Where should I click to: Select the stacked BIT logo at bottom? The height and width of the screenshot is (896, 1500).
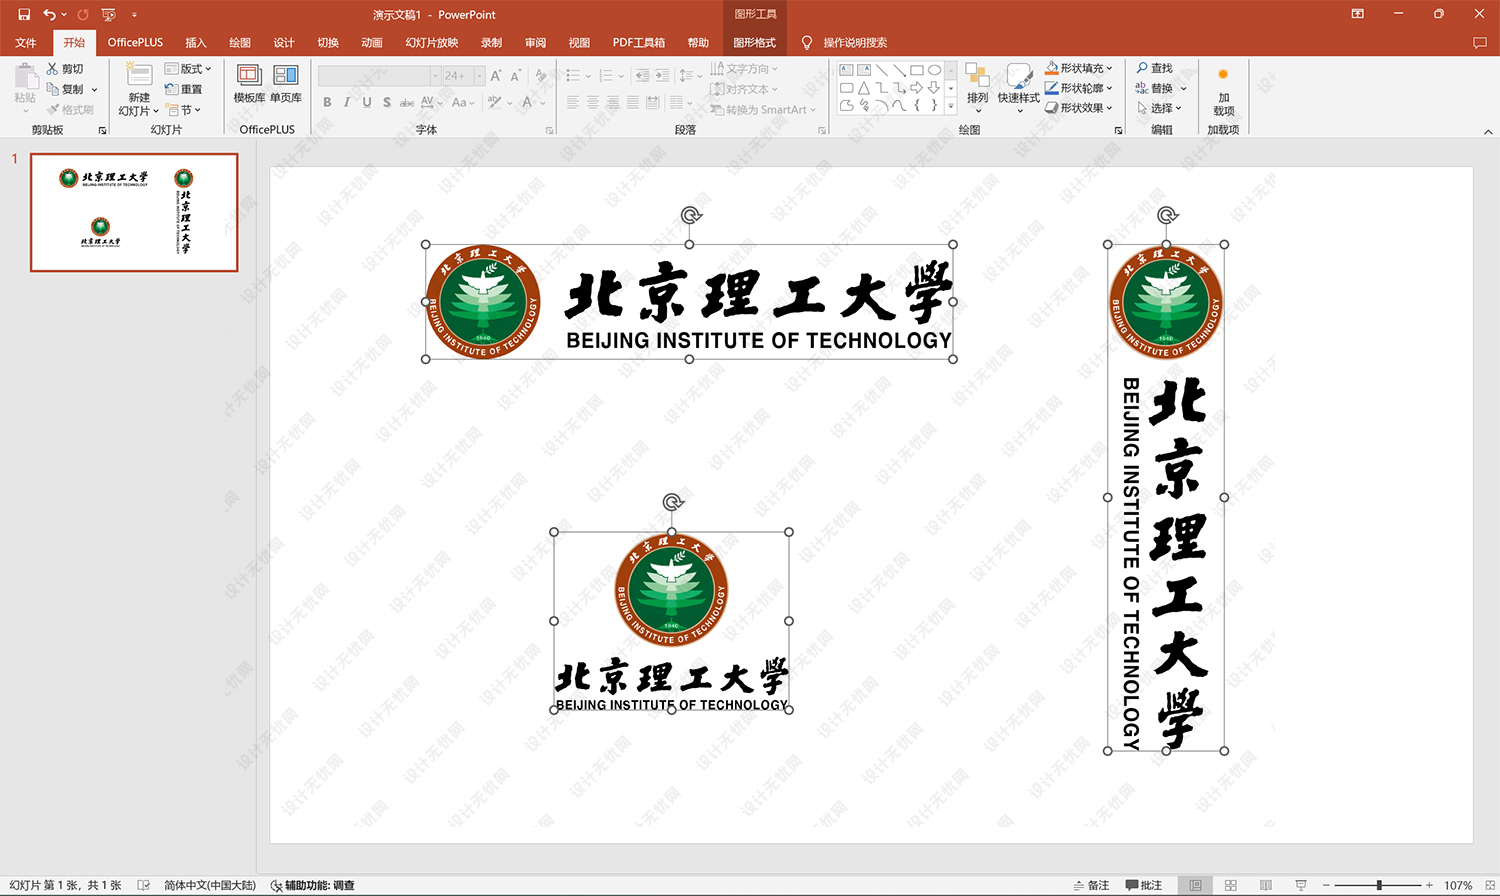pos(671,621)
